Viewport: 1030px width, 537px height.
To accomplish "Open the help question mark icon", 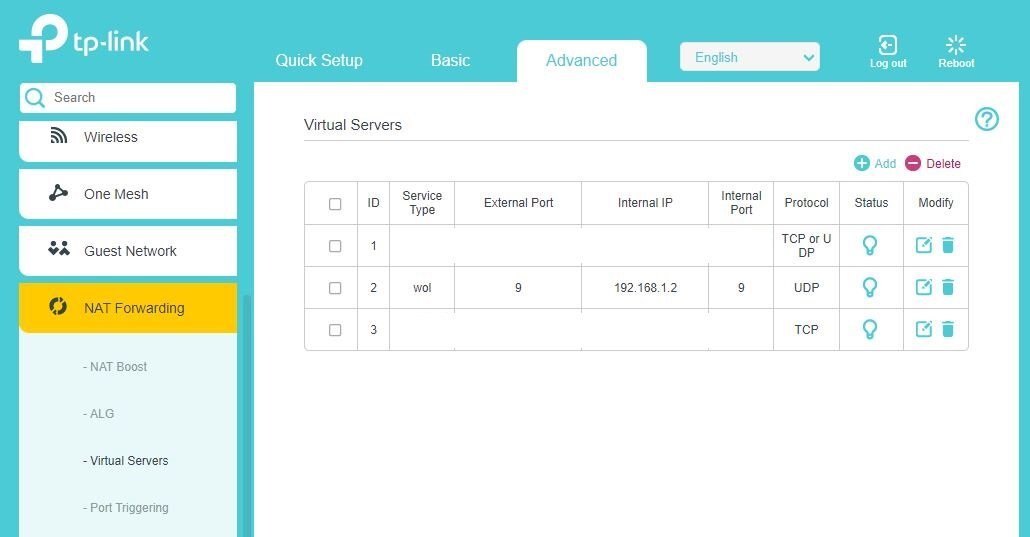I will click(x=987, y=119).
